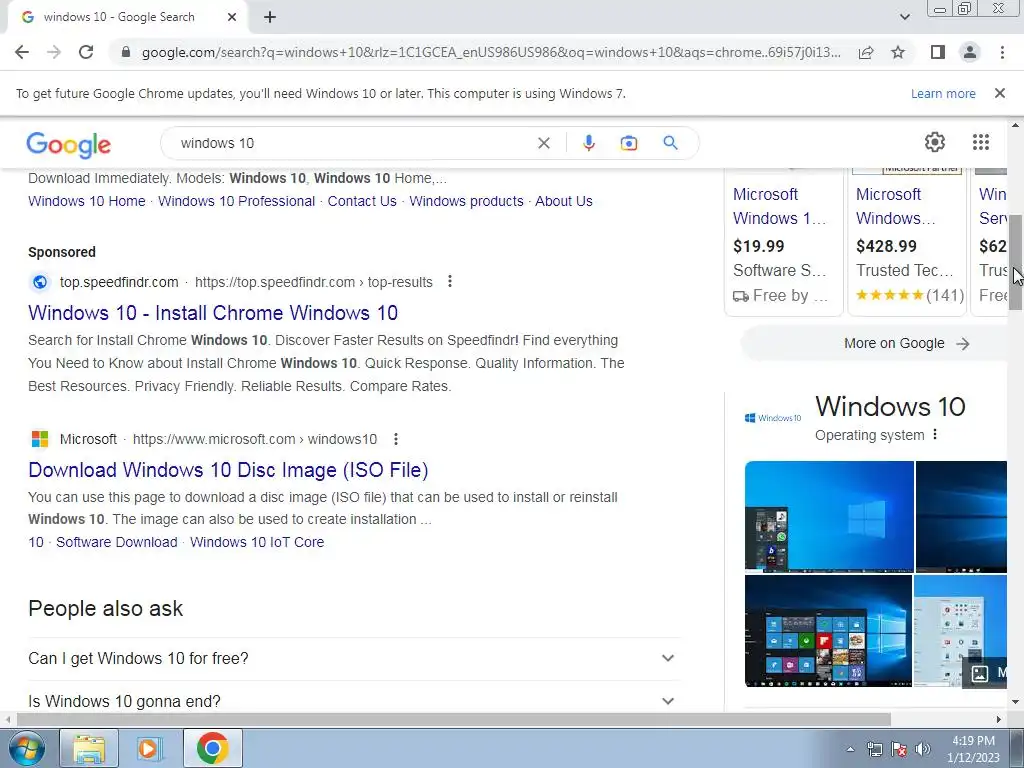
Task: Open Windows Explorer from the taskbar
Action: coord(89,748)
